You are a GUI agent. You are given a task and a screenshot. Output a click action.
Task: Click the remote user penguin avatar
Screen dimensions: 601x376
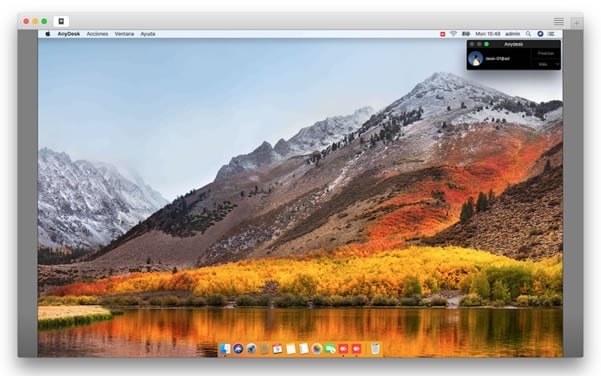click(476, 59)
